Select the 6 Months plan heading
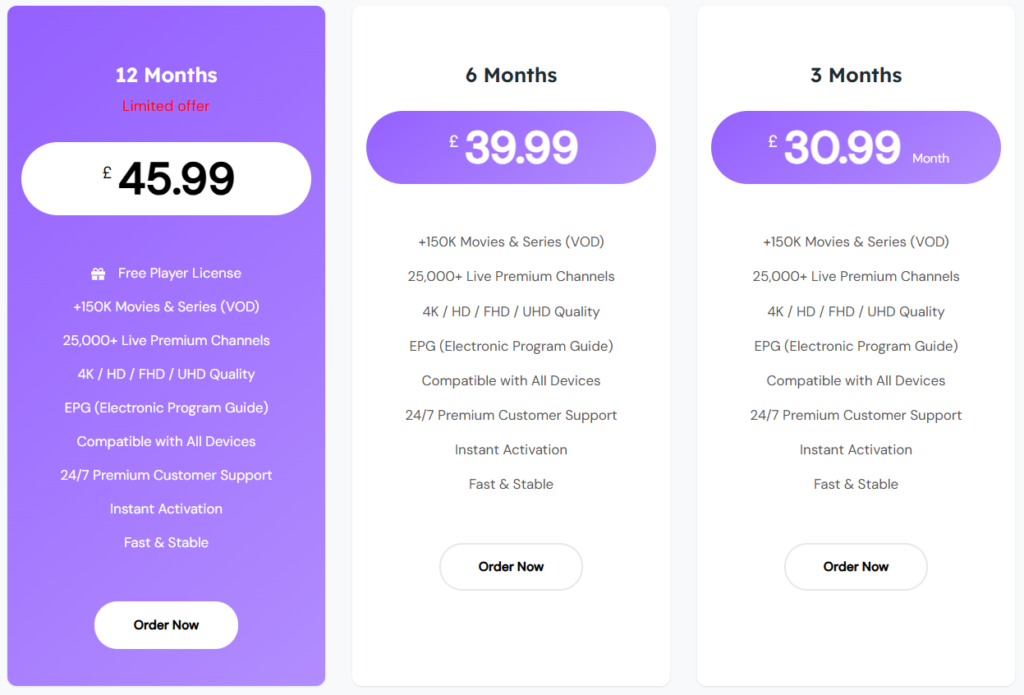 [x=511, y=75]
